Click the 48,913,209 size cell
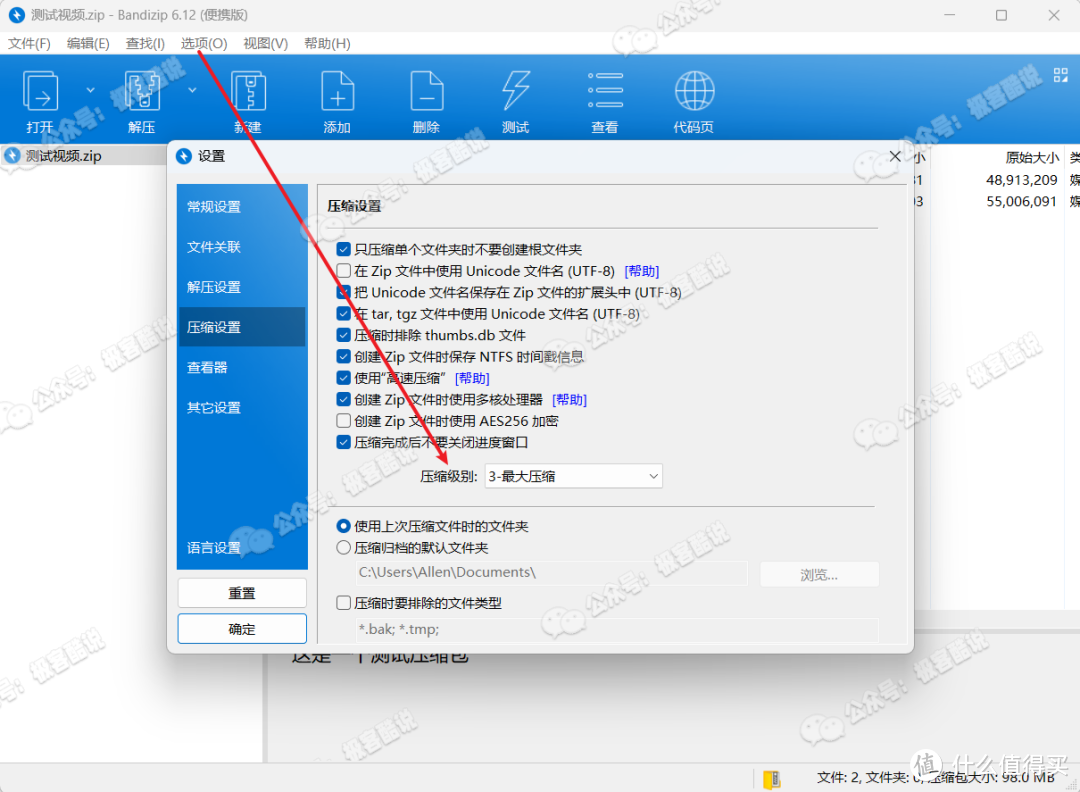Viewport: 1080px width, 792px height. click(x=1021, y=180)
